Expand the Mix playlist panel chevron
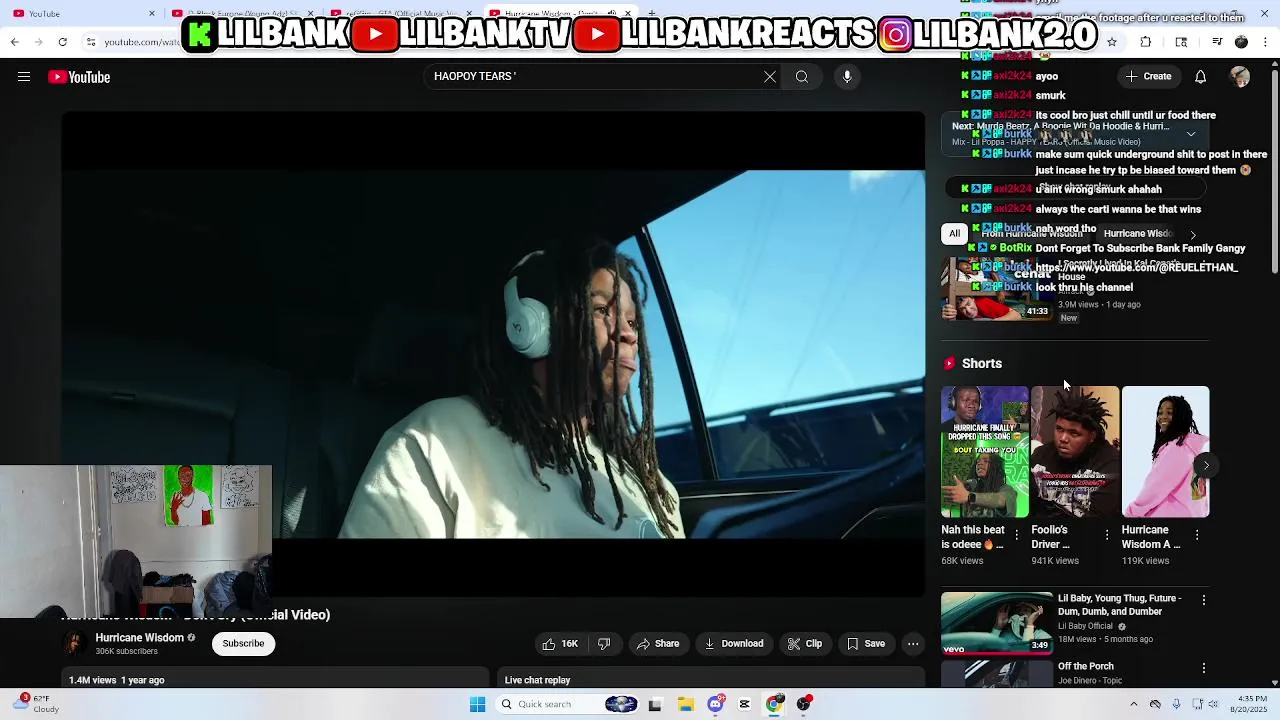 (x=1191, y=134)
